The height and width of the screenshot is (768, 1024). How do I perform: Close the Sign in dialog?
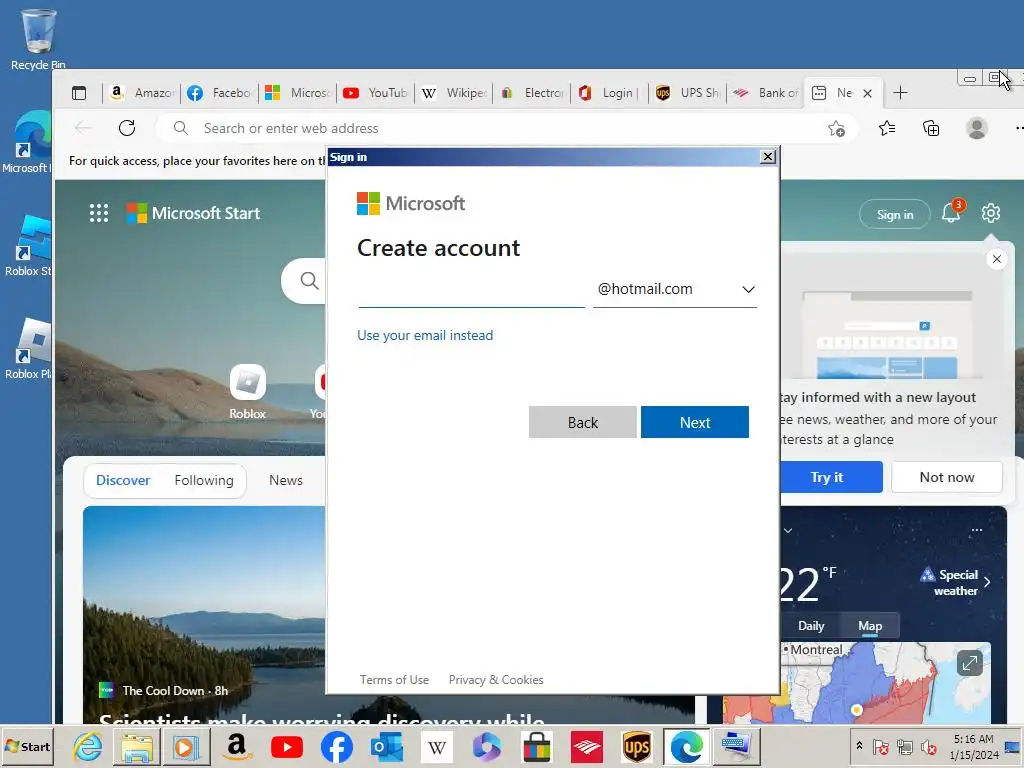click(x=768, y=157)
